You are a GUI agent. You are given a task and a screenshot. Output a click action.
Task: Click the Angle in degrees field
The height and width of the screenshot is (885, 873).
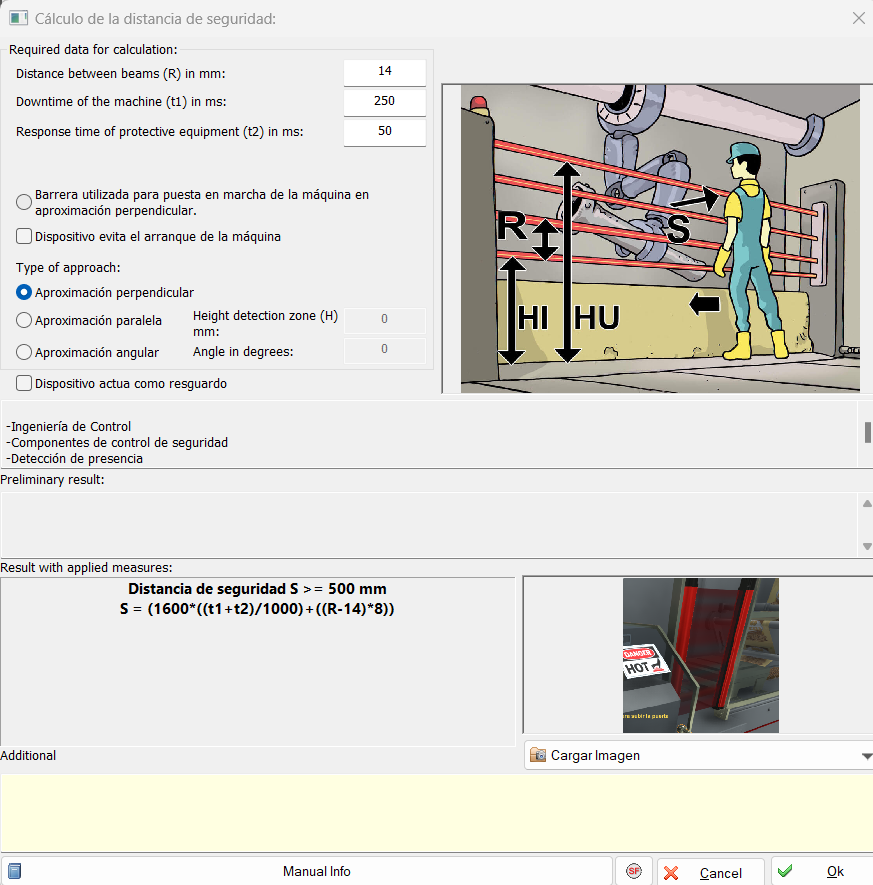click(385, 350)
